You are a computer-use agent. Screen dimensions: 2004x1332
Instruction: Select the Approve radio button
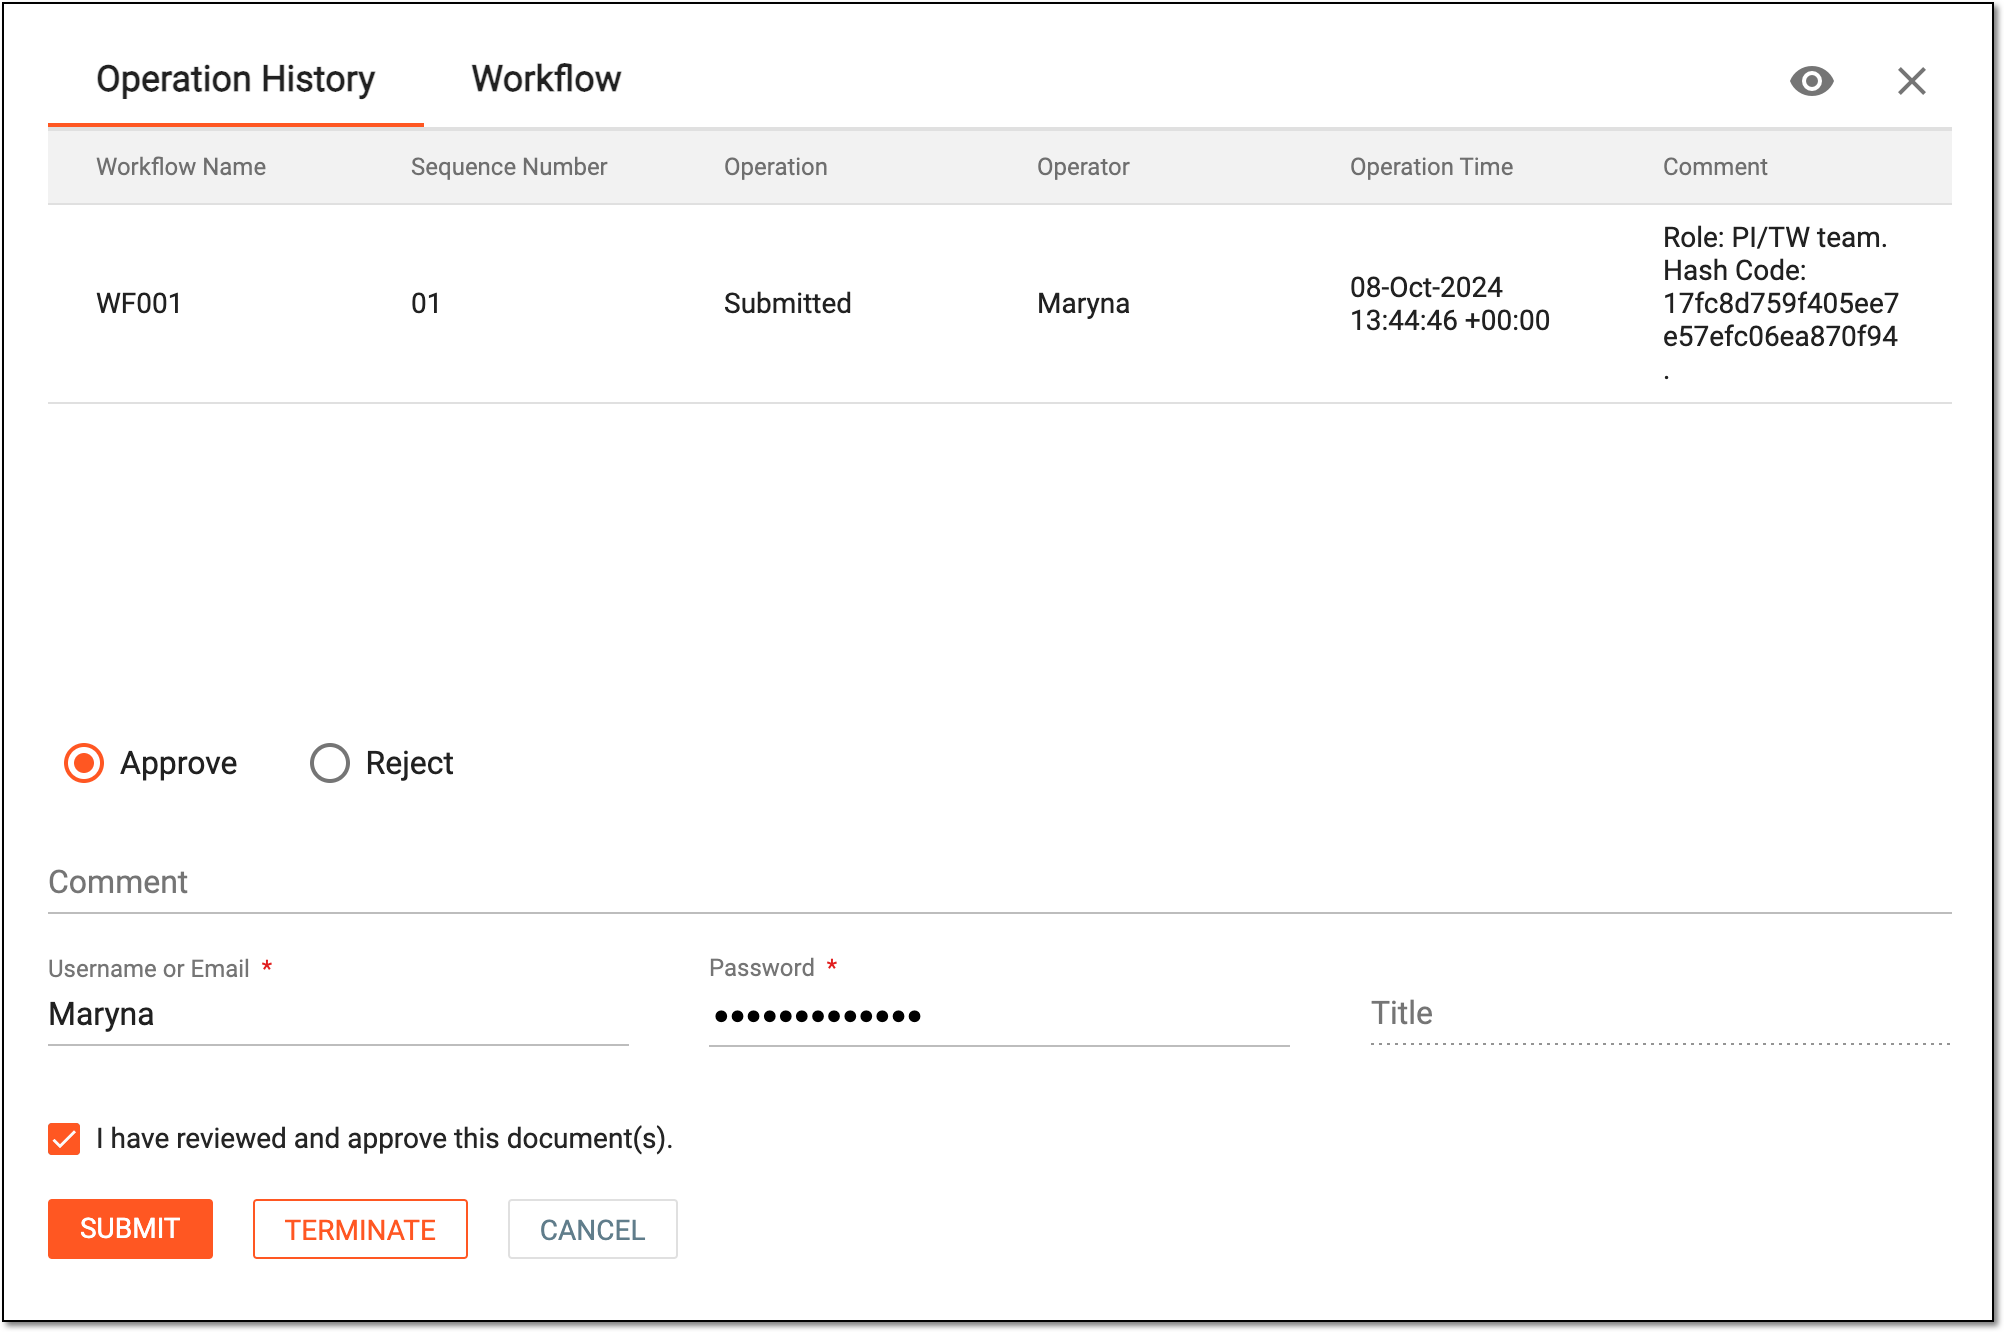click(x=84, y=763)
